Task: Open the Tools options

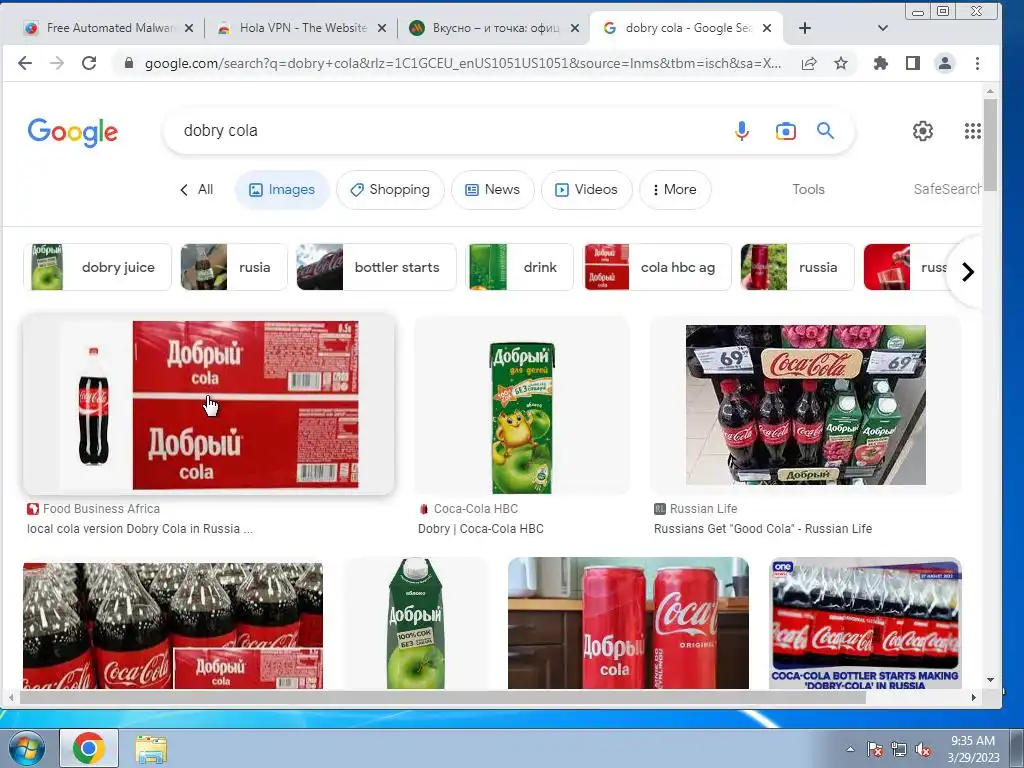Action: 808,189
